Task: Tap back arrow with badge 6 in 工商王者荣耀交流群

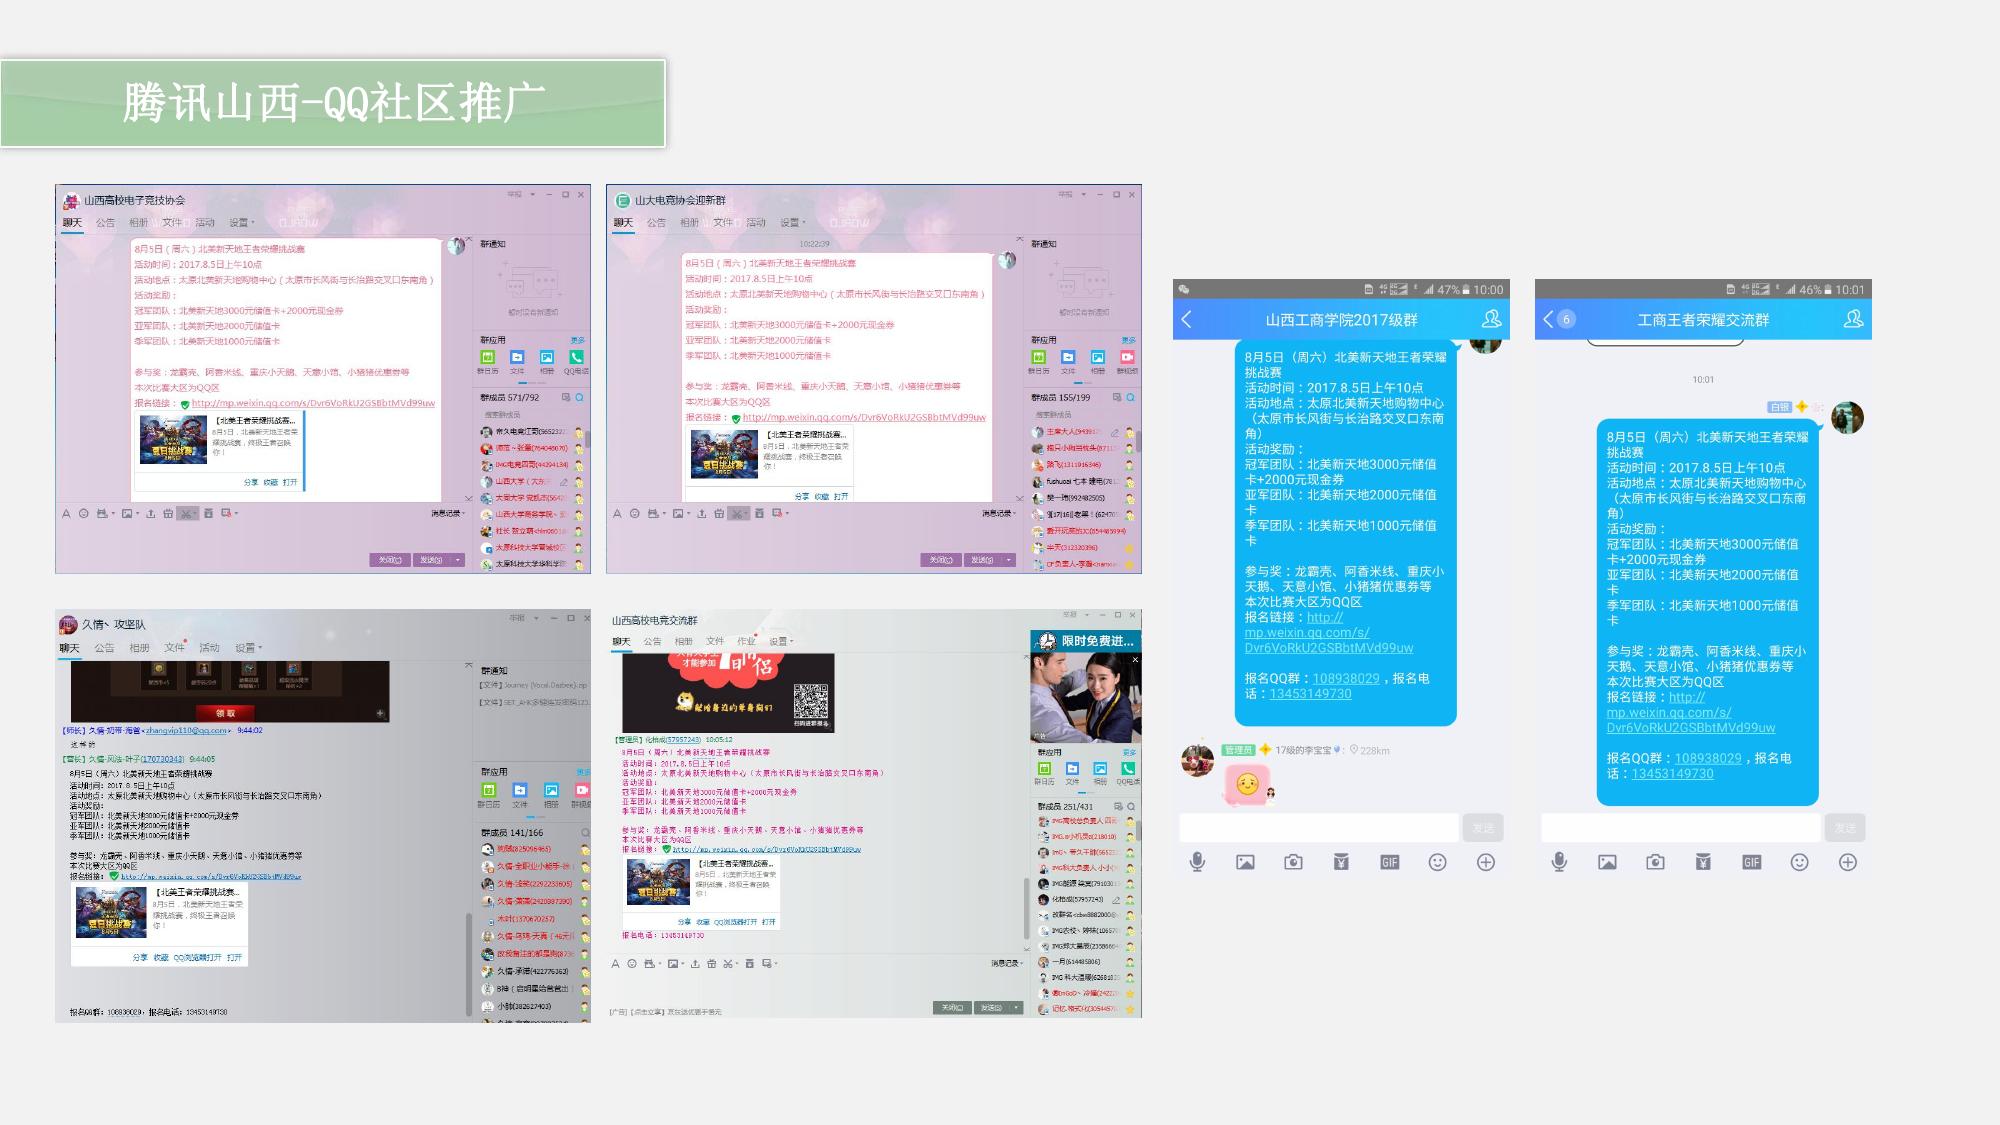Action: [x=1558, y=319]
